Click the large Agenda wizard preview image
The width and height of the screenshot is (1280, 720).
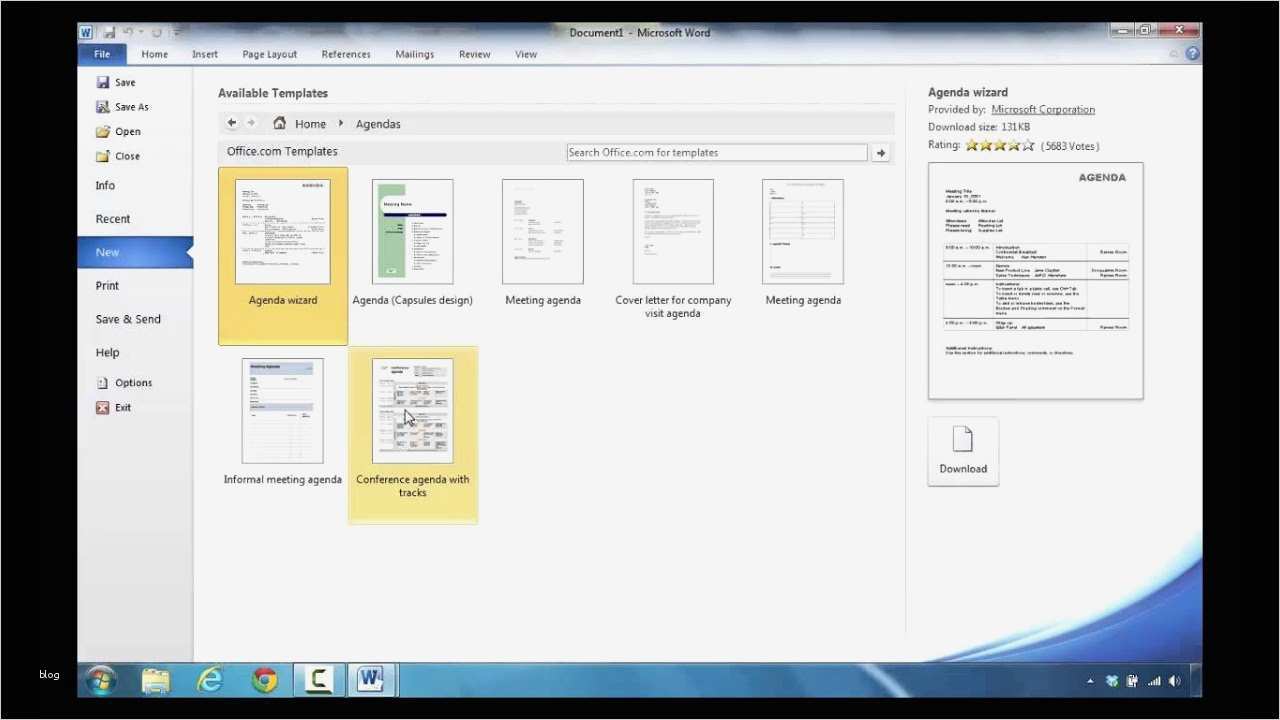point(1035,281)
